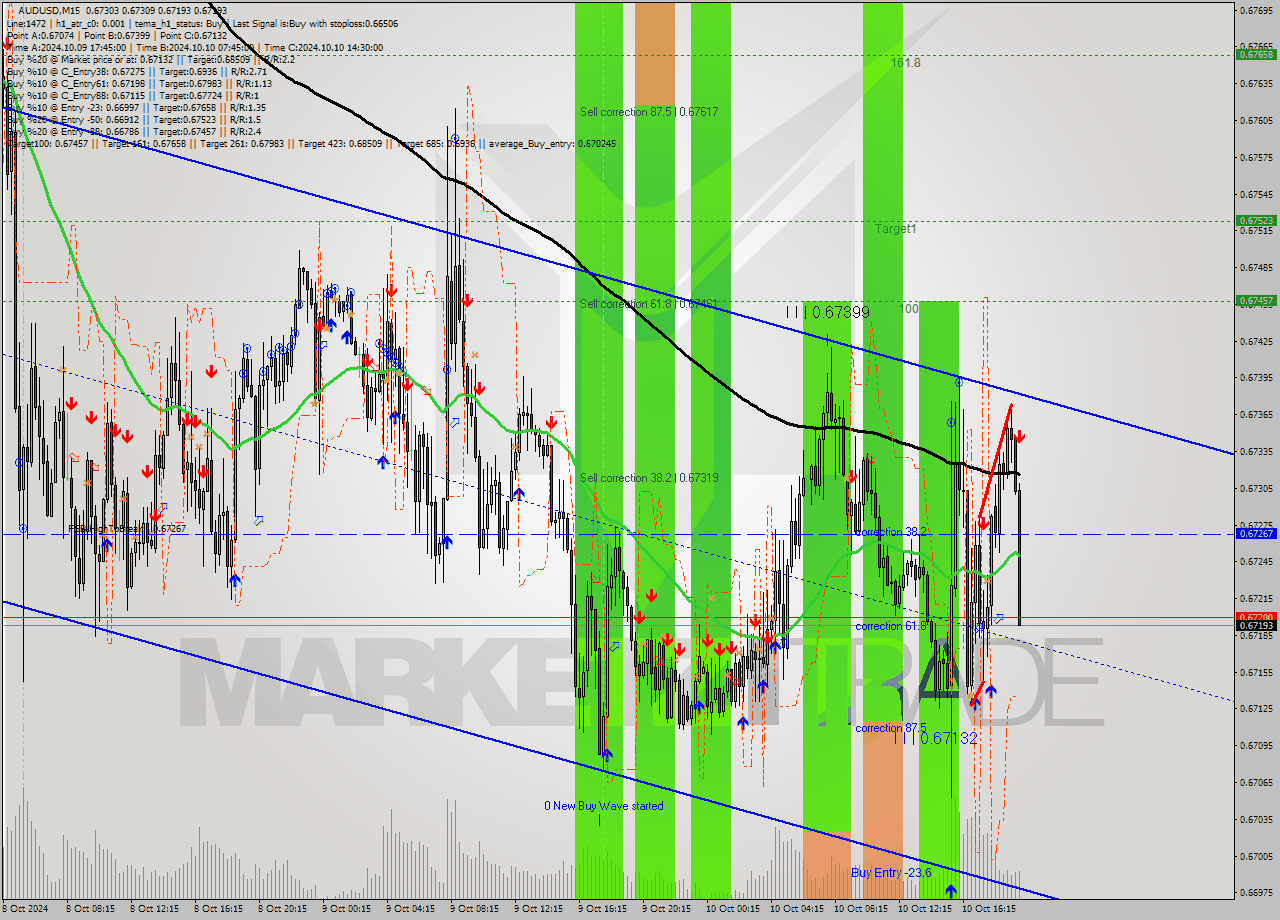The width and height of the screenshot is (1280, 920).
Task: Click the 0.67005 price axis label
Action: point(1255,856)
